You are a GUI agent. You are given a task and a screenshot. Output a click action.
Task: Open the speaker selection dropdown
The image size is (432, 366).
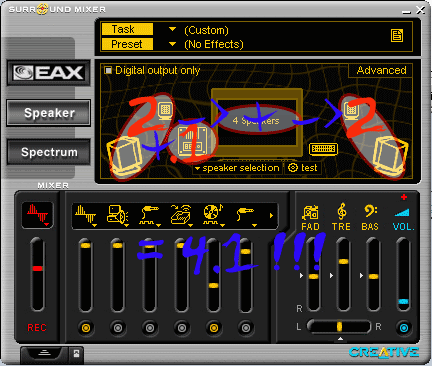[237, 168]
